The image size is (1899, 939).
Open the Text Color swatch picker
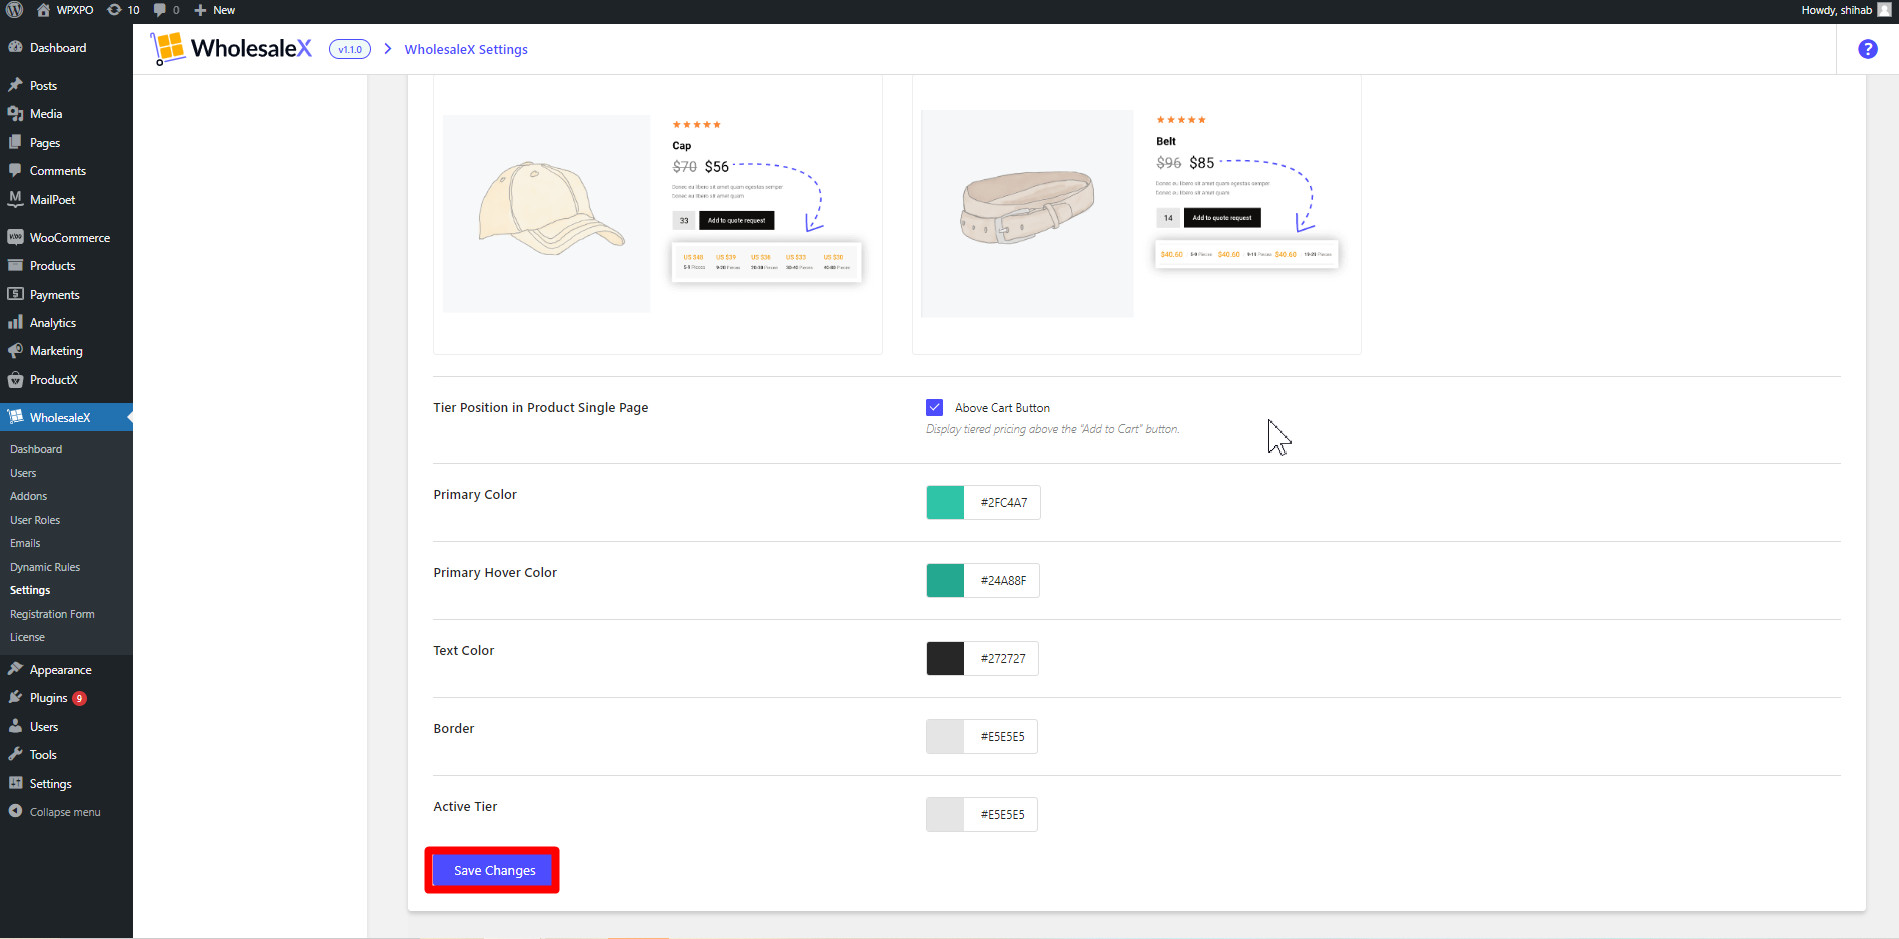click(x=945, y=658)
